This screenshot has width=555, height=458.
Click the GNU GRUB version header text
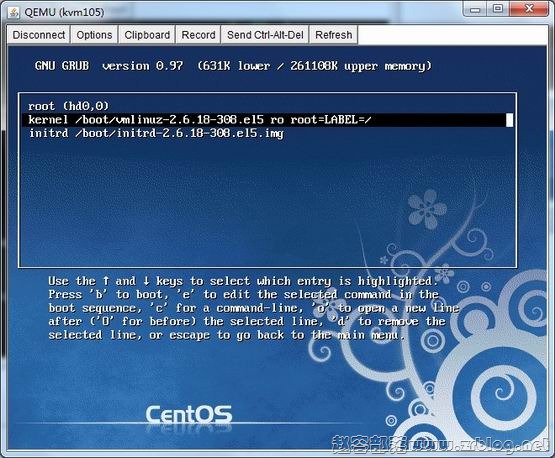point(233,66)
